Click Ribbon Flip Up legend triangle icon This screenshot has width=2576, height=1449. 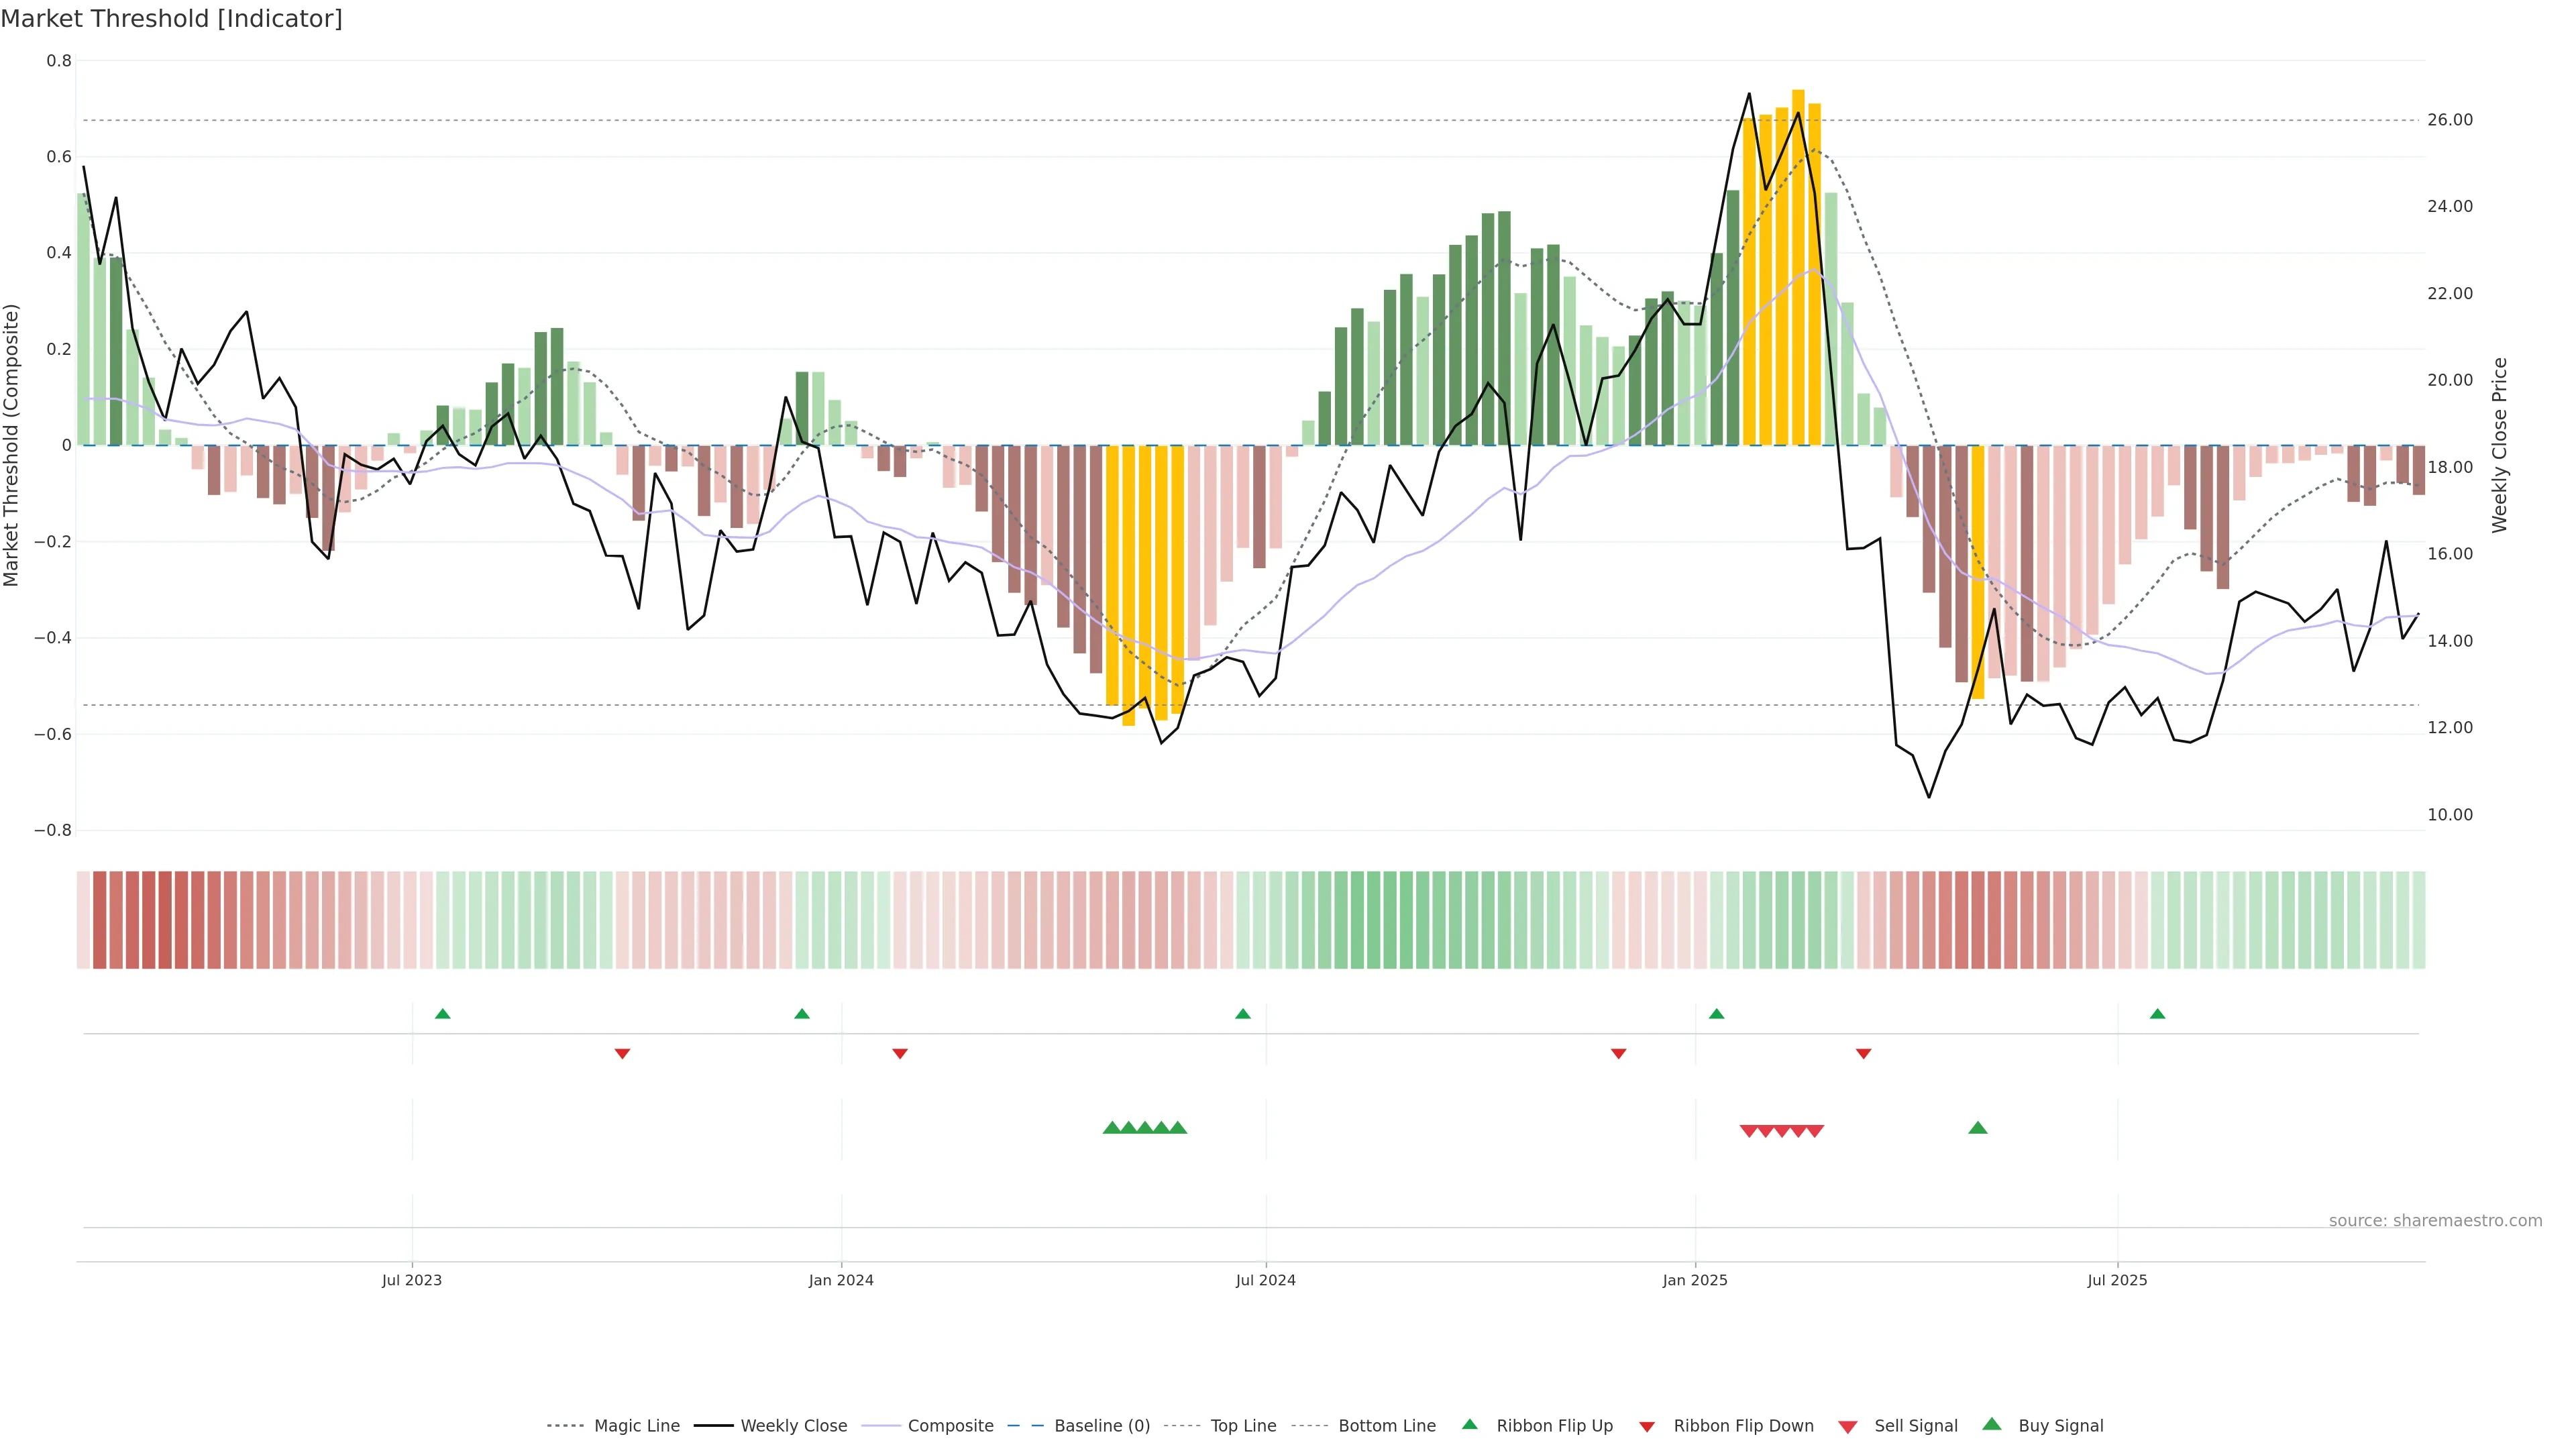[x=1470, y=1425]
